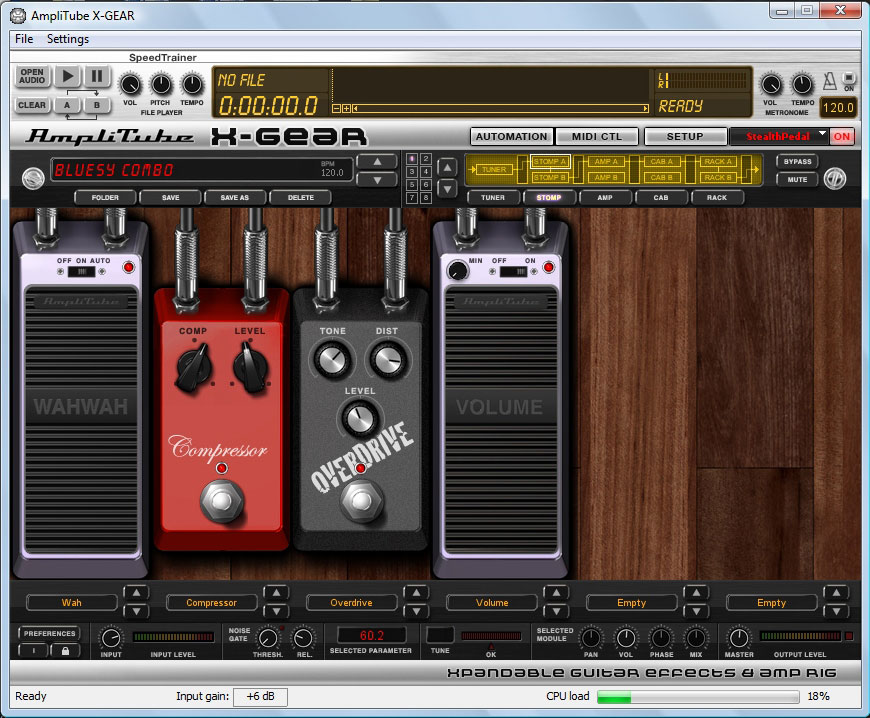Image resolution: width=870 pixels, height=718 pixels.
Task: Click the selected module MIX knob
Action: pyautogui.click(x=696, y=638)
